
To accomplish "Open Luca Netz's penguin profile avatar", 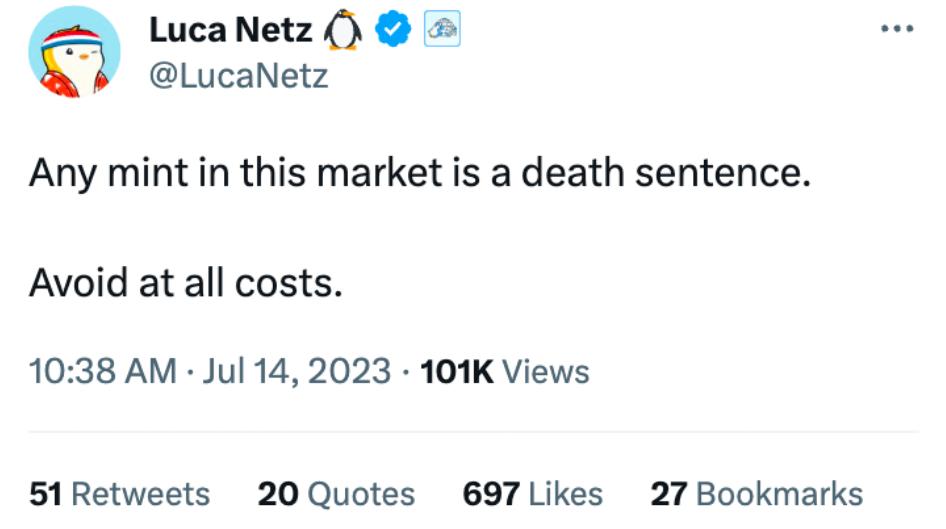I will [x=74, y=57].
